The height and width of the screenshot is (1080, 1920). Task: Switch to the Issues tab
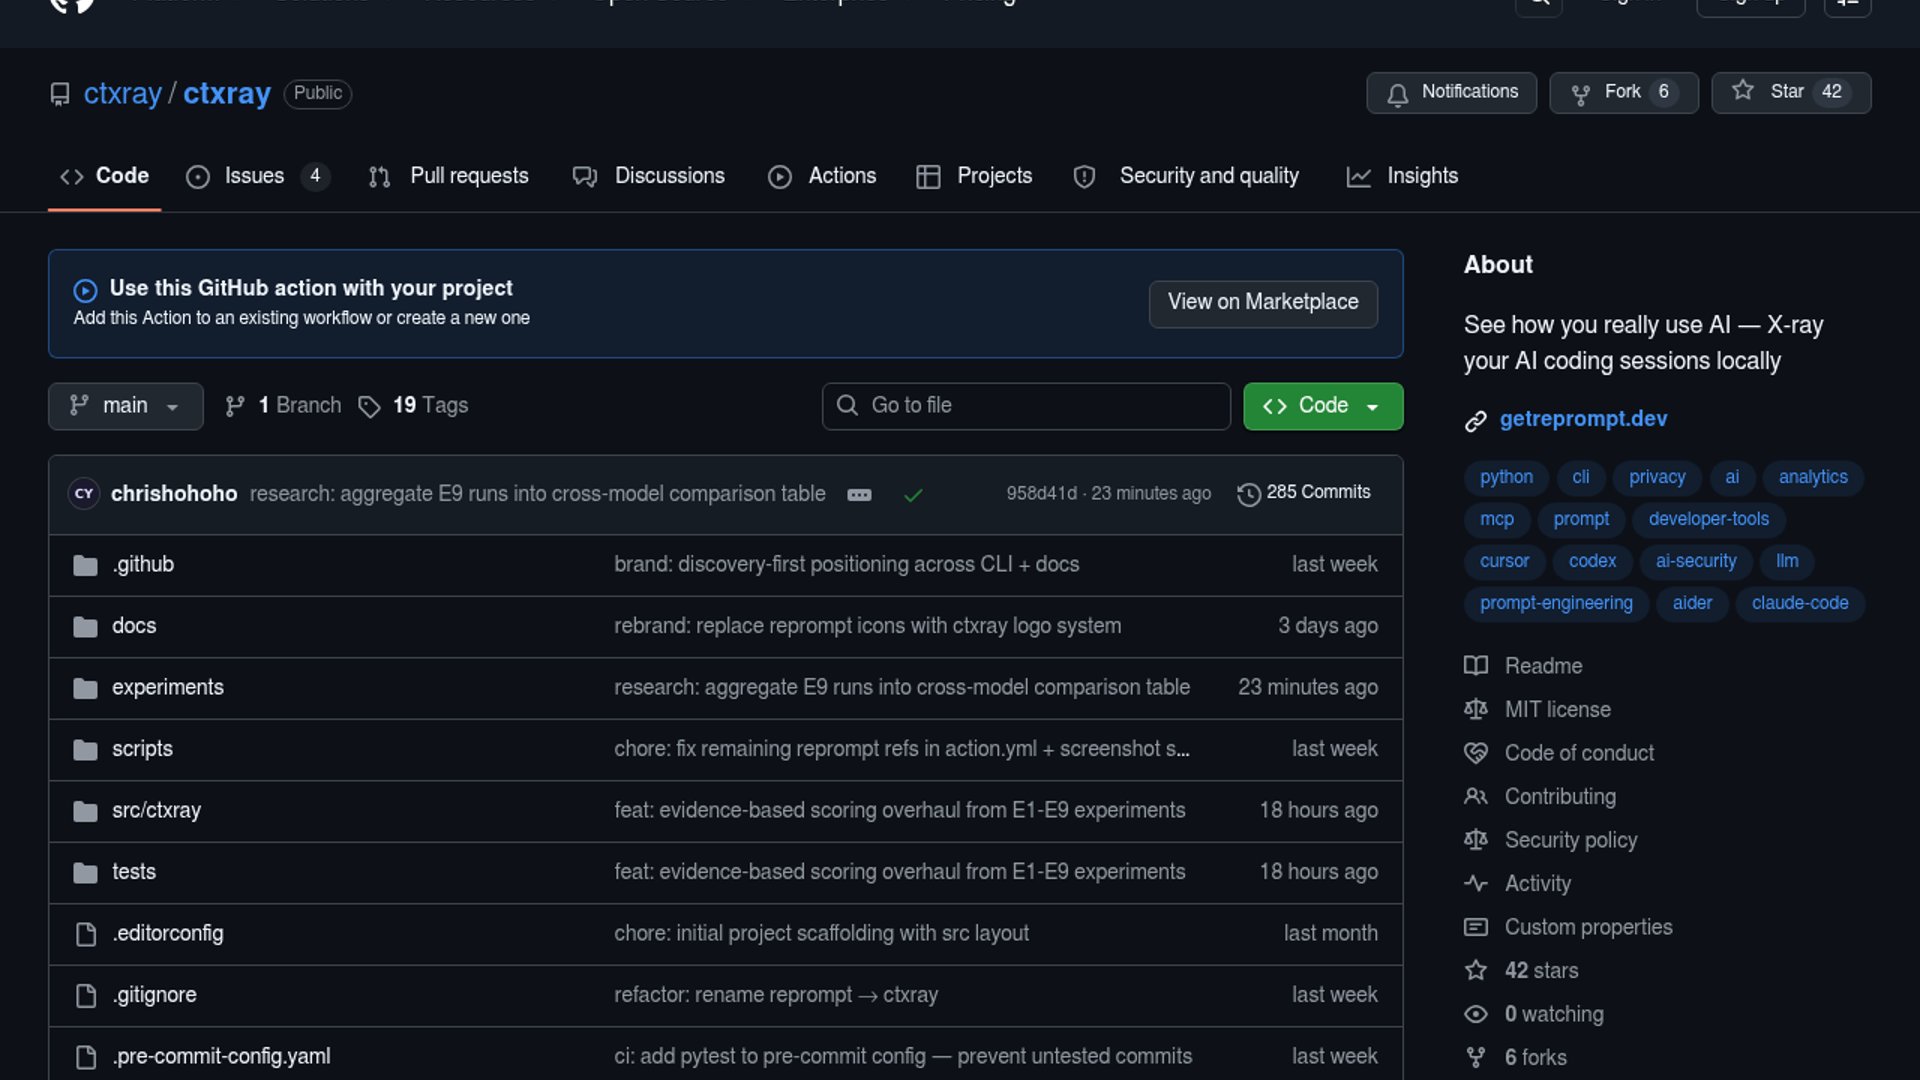pyautogui.click(x=254, y=176)
